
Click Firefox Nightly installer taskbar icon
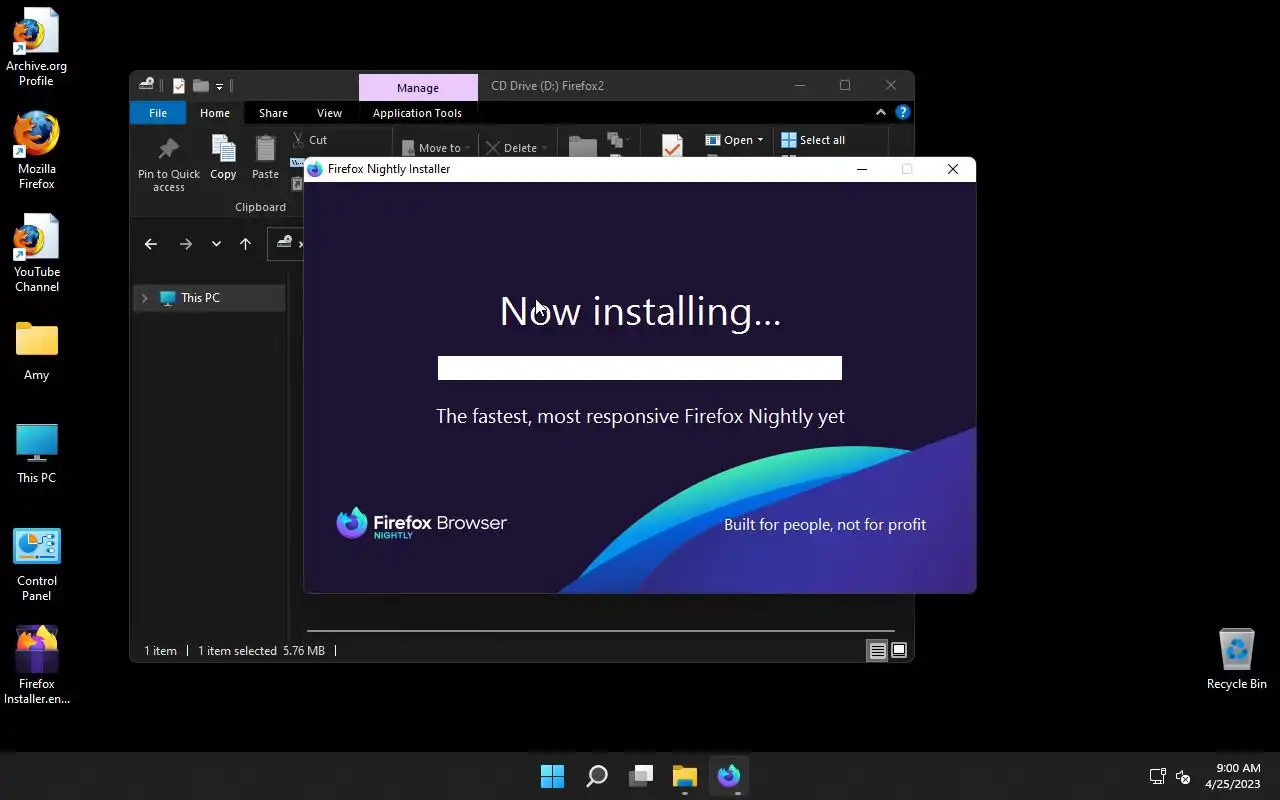point(729,776)
